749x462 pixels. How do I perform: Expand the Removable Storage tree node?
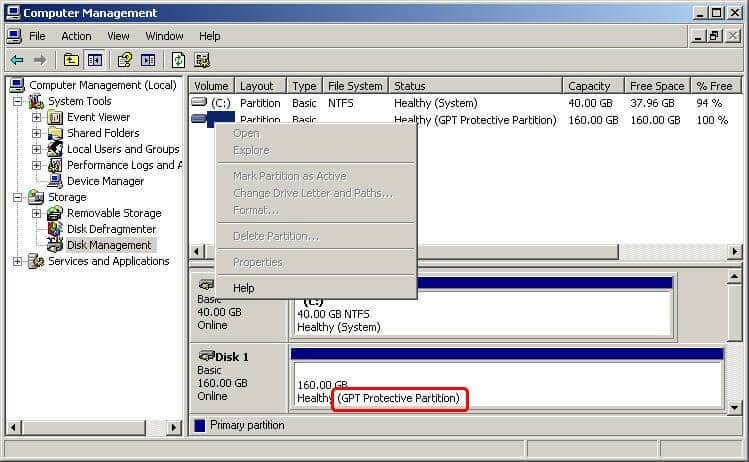click(36, 213)
